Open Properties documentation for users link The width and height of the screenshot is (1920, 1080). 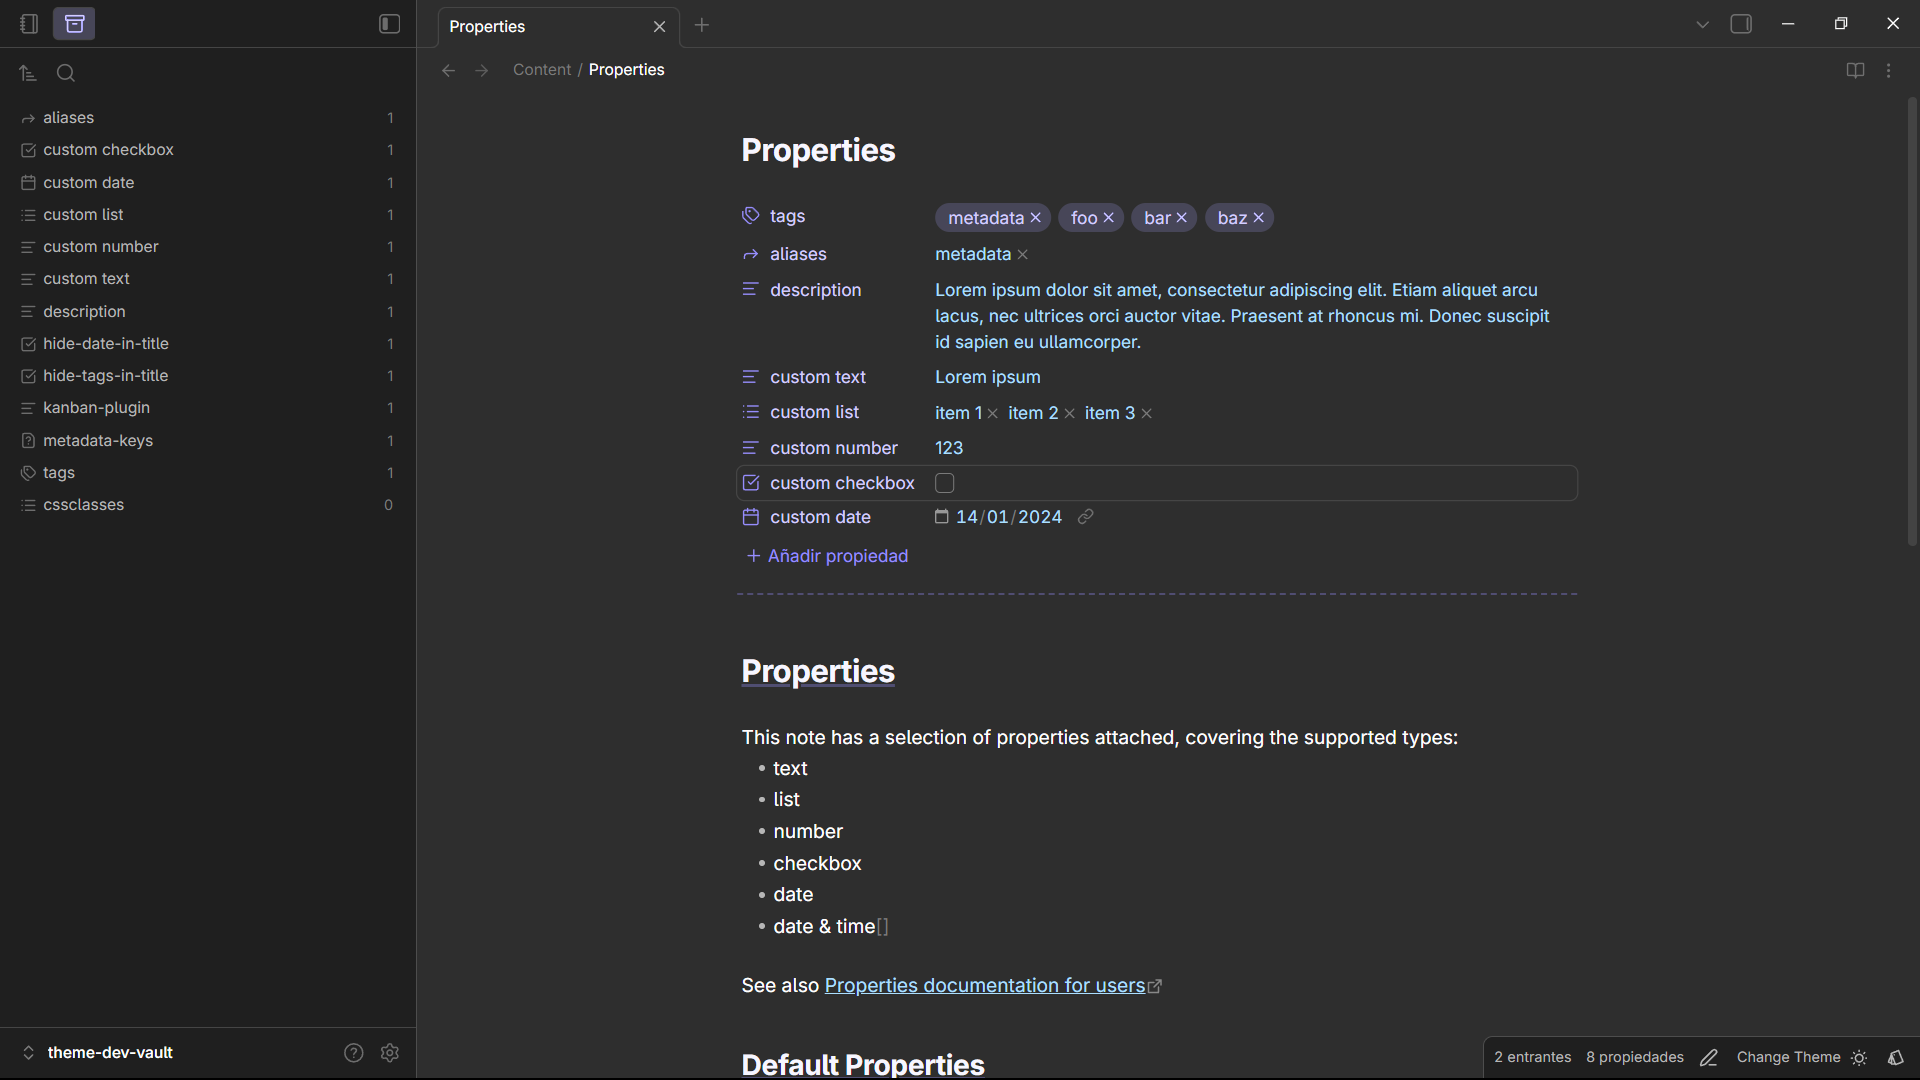pyautogui.click(x=985, y=986)
